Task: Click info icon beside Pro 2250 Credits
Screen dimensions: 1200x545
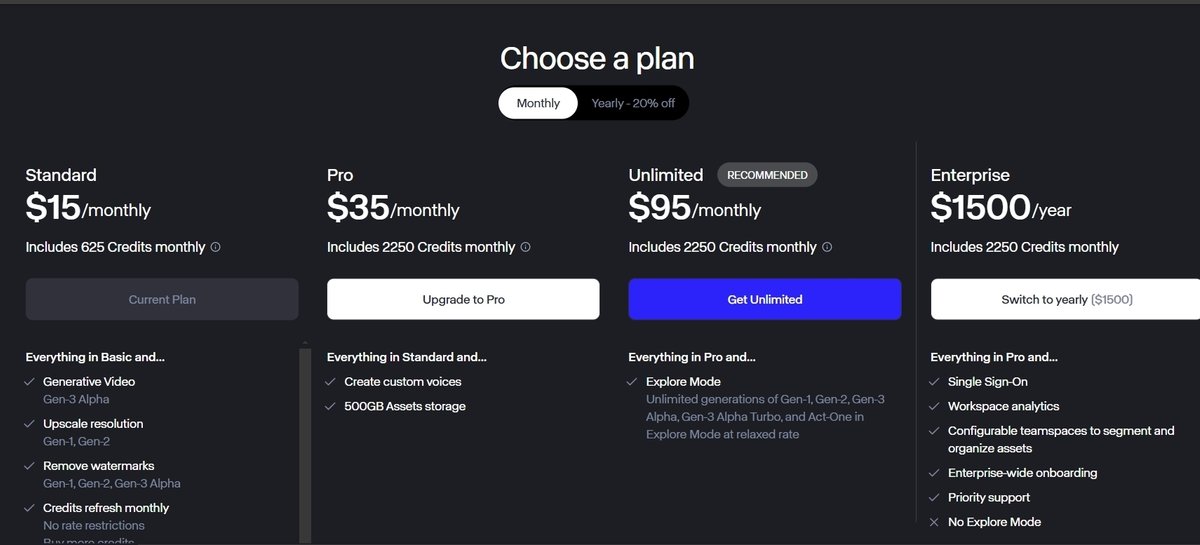Action: pos(526,247)
